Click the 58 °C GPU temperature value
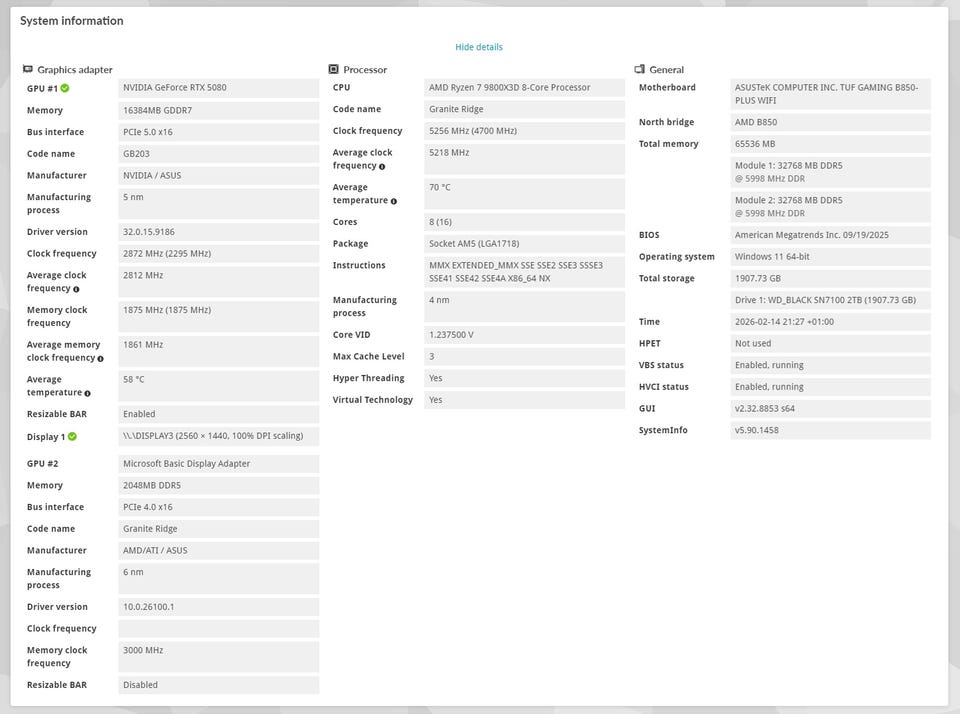The width and height of the screenshot is (960, 714). coord(219,386)
